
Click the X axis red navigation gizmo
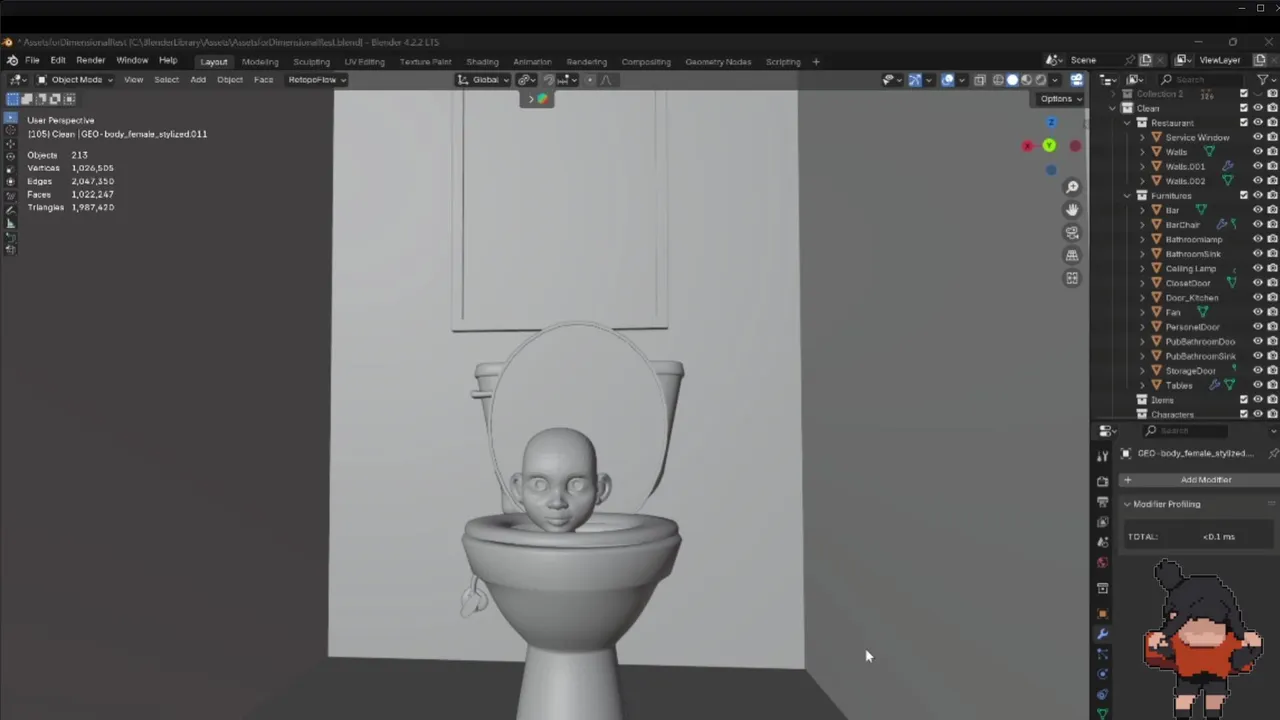1028,146
